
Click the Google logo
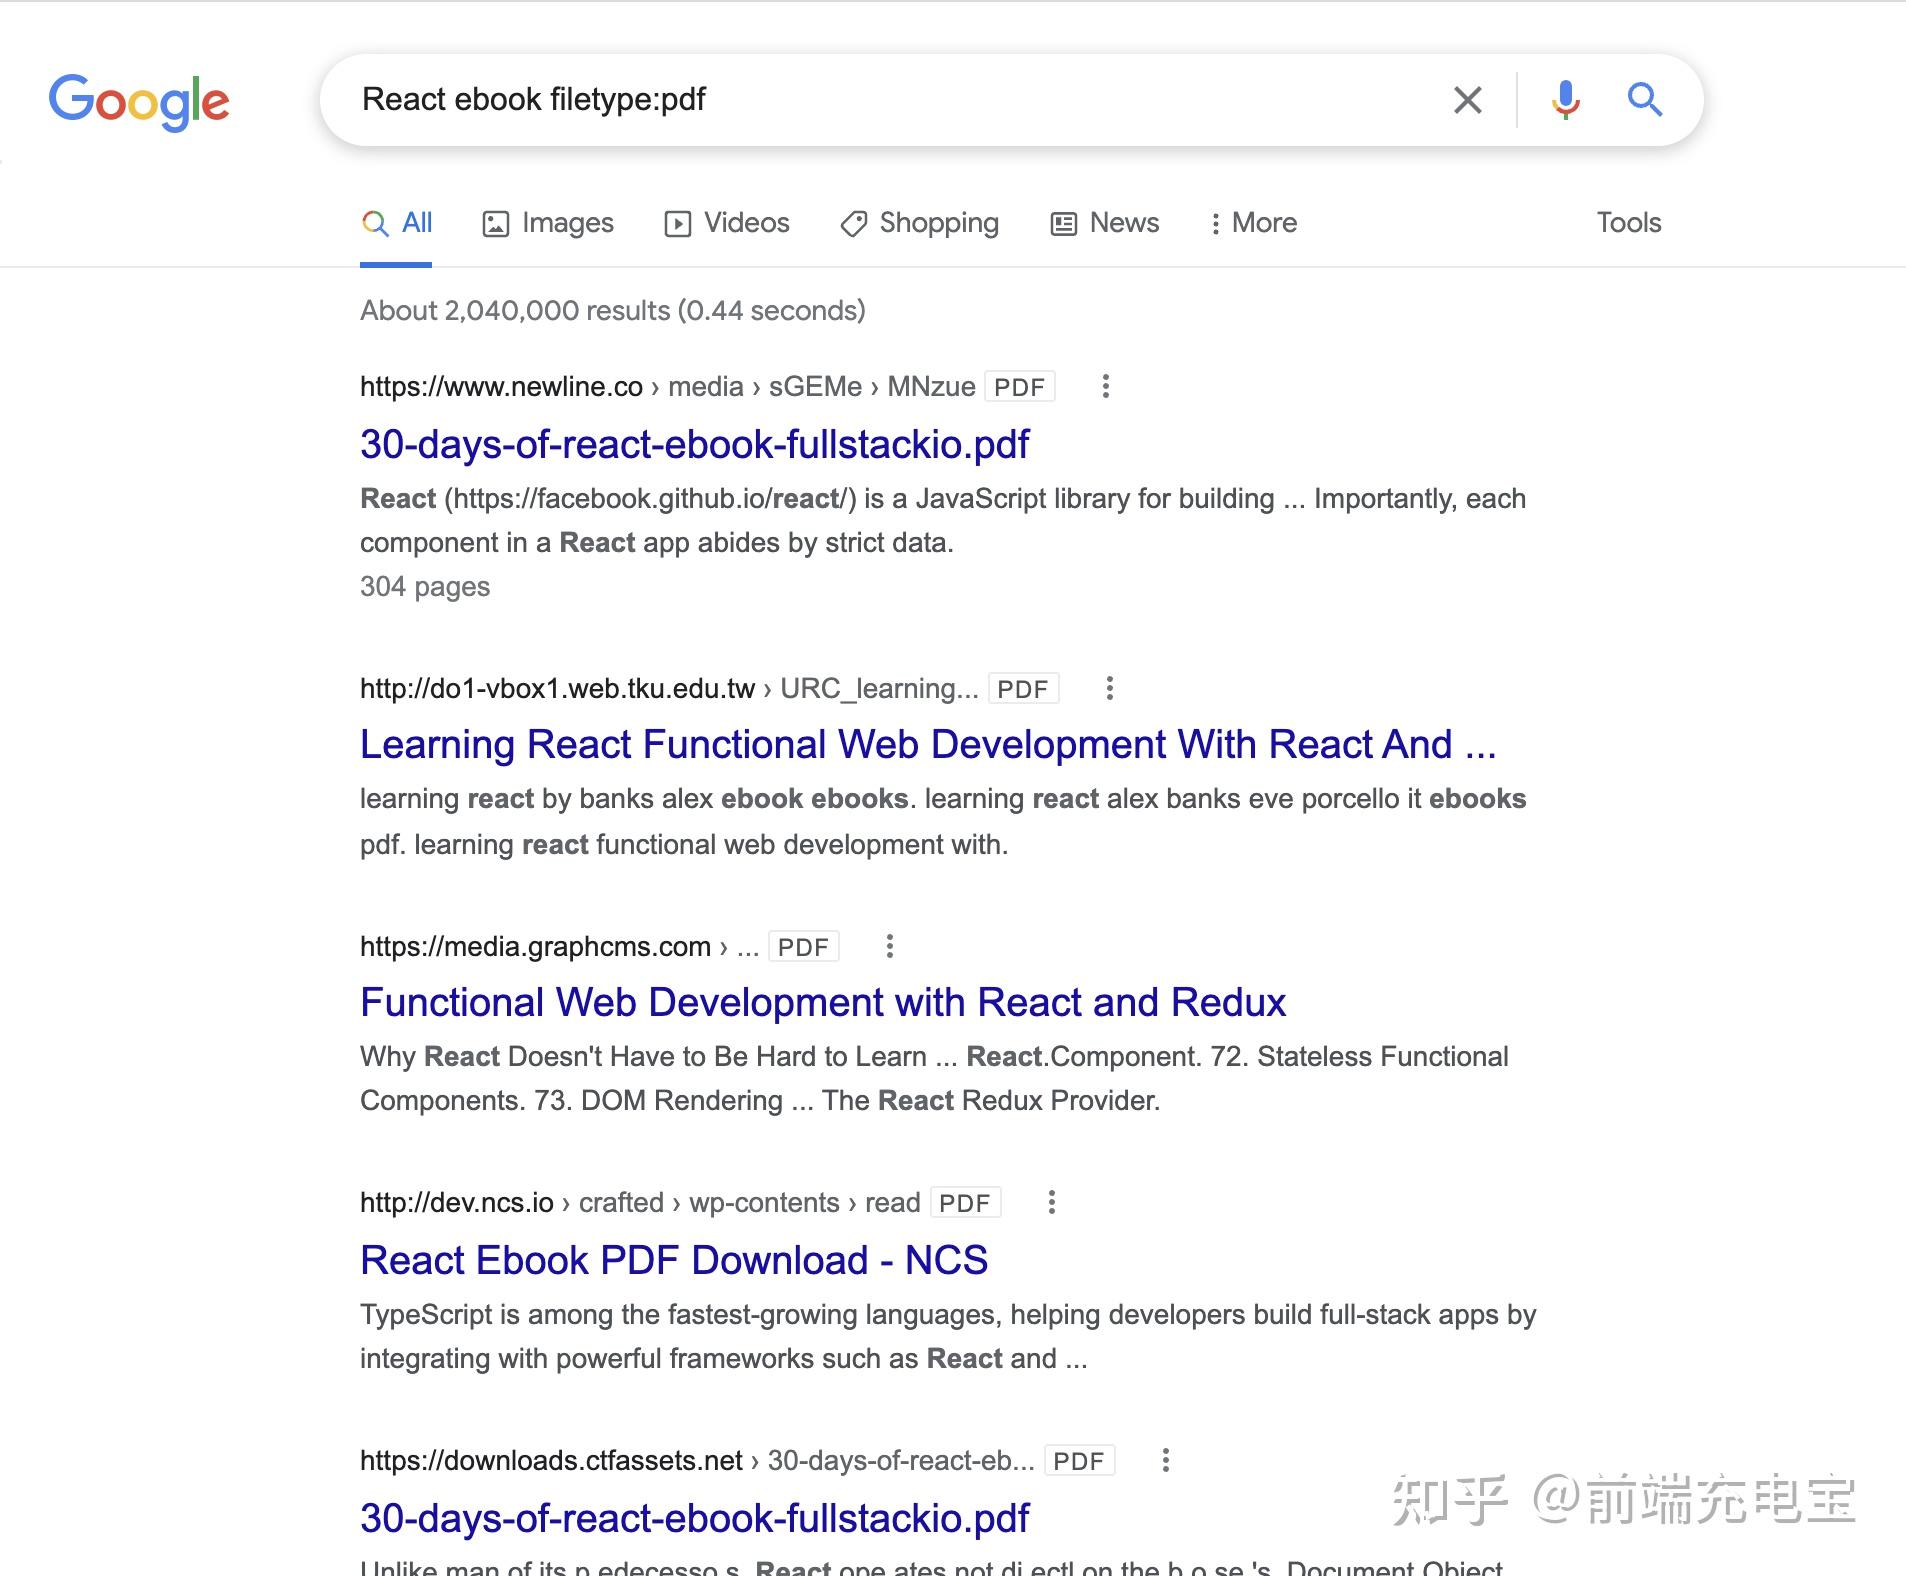coord(139,101)
